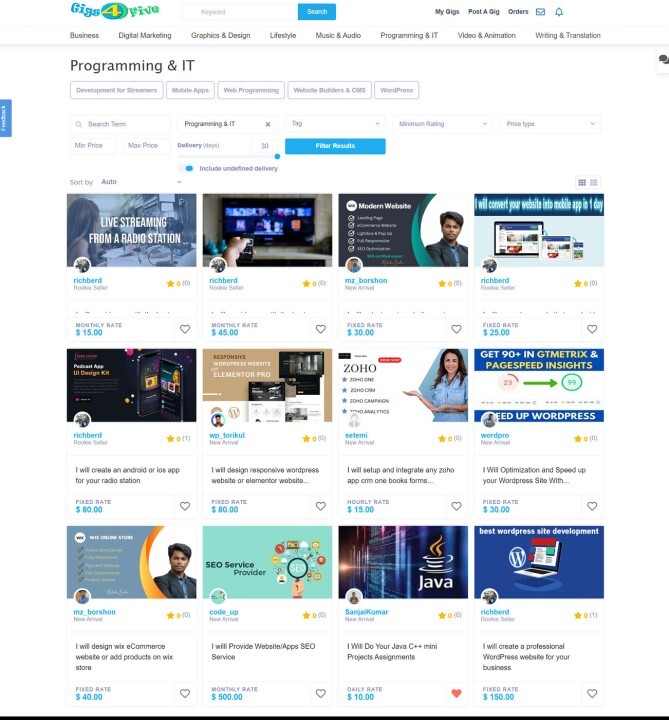Click the Gigs4Five logo

[x=115, y=10]
